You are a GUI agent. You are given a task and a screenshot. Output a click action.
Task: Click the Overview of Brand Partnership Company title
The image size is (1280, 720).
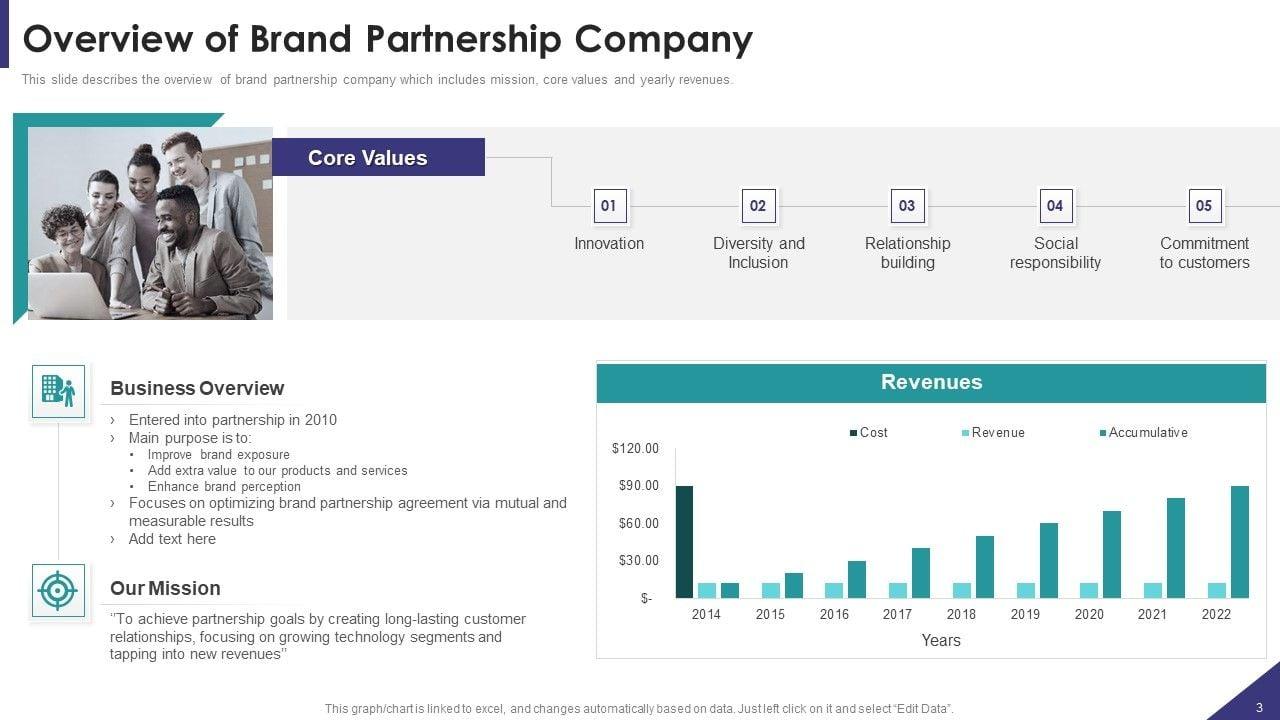pos(387,39)
